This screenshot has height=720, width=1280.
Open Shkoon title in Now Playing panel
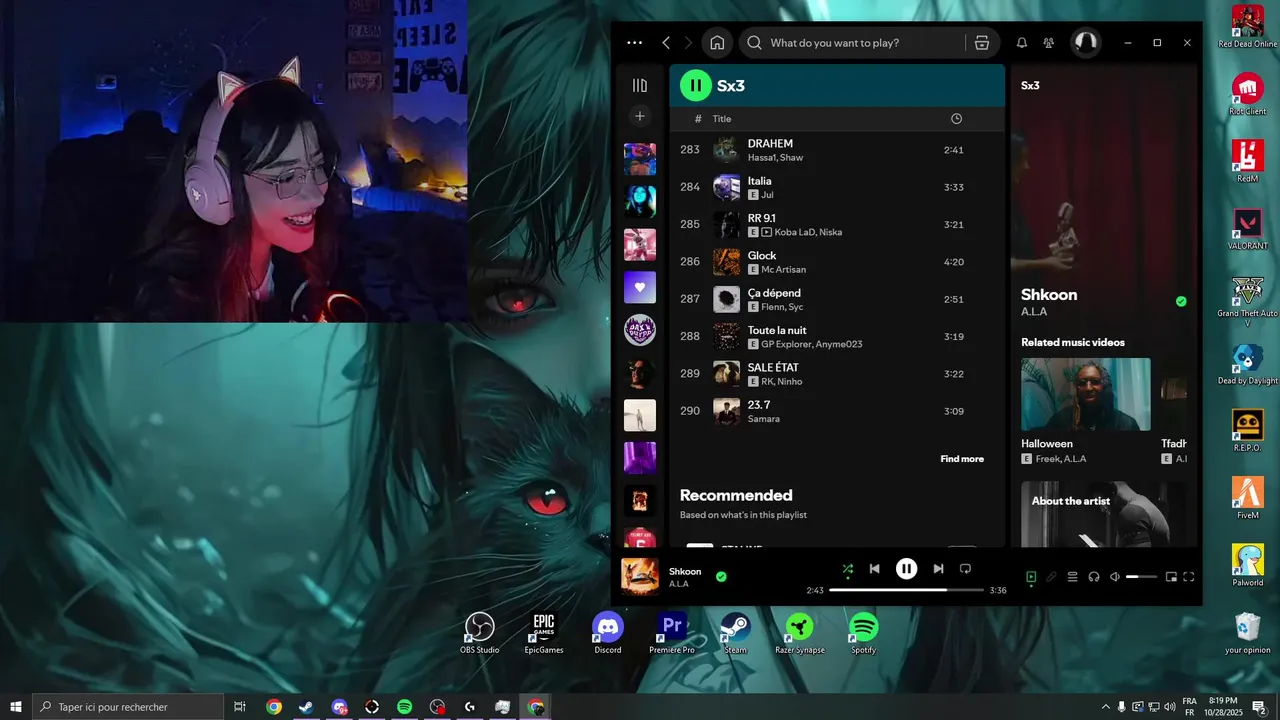(1049, 295)
